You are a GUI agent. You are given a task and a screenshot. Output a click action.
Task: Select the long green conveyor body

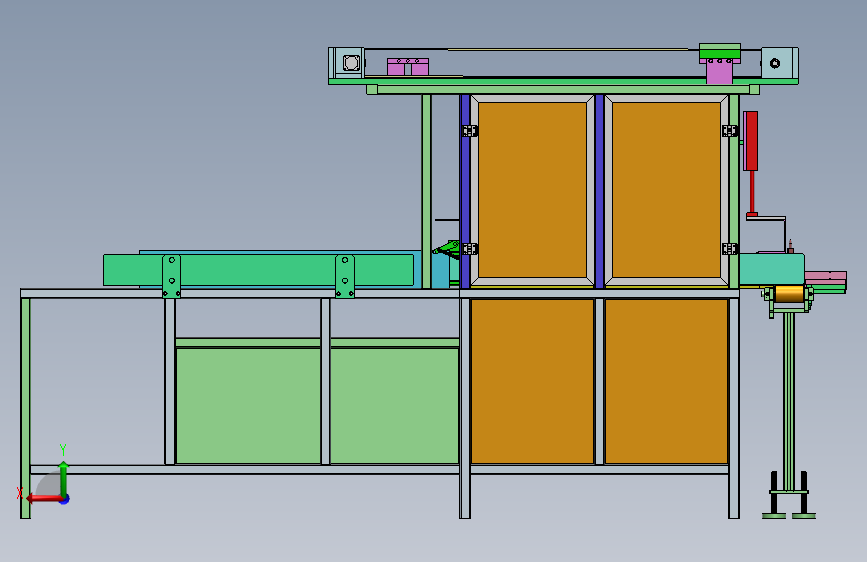click(x=258, y=270)
